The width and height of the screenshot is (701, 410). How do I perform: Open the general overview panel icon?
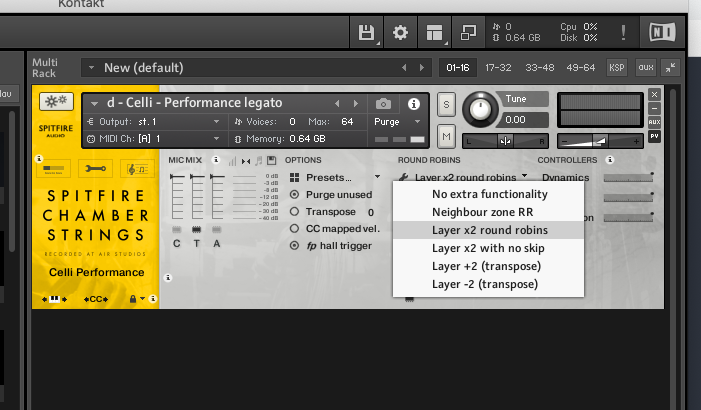pyautogui.click(x=54, y=169)
